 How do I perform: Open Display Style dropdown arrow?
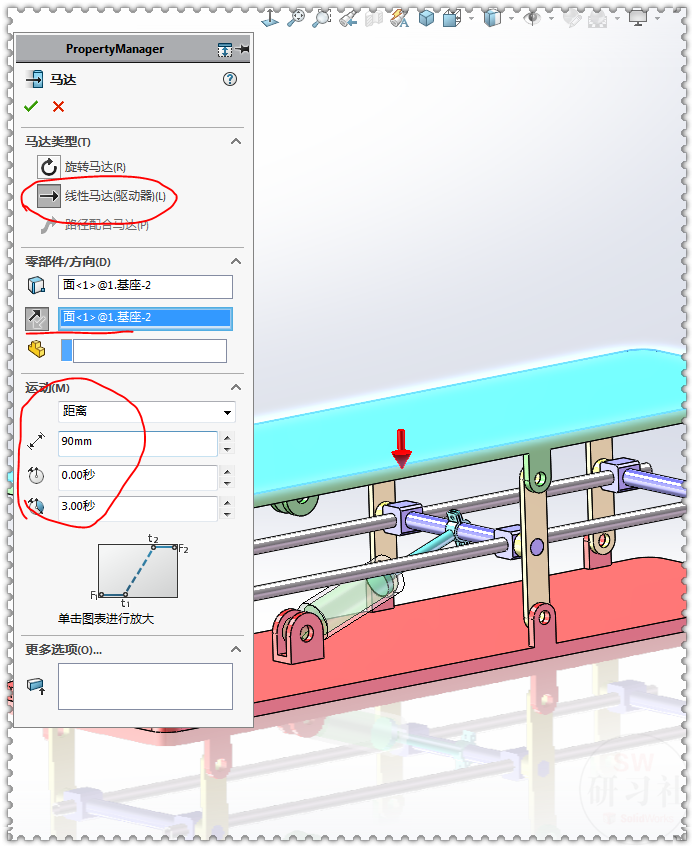[x=511, y=18]
